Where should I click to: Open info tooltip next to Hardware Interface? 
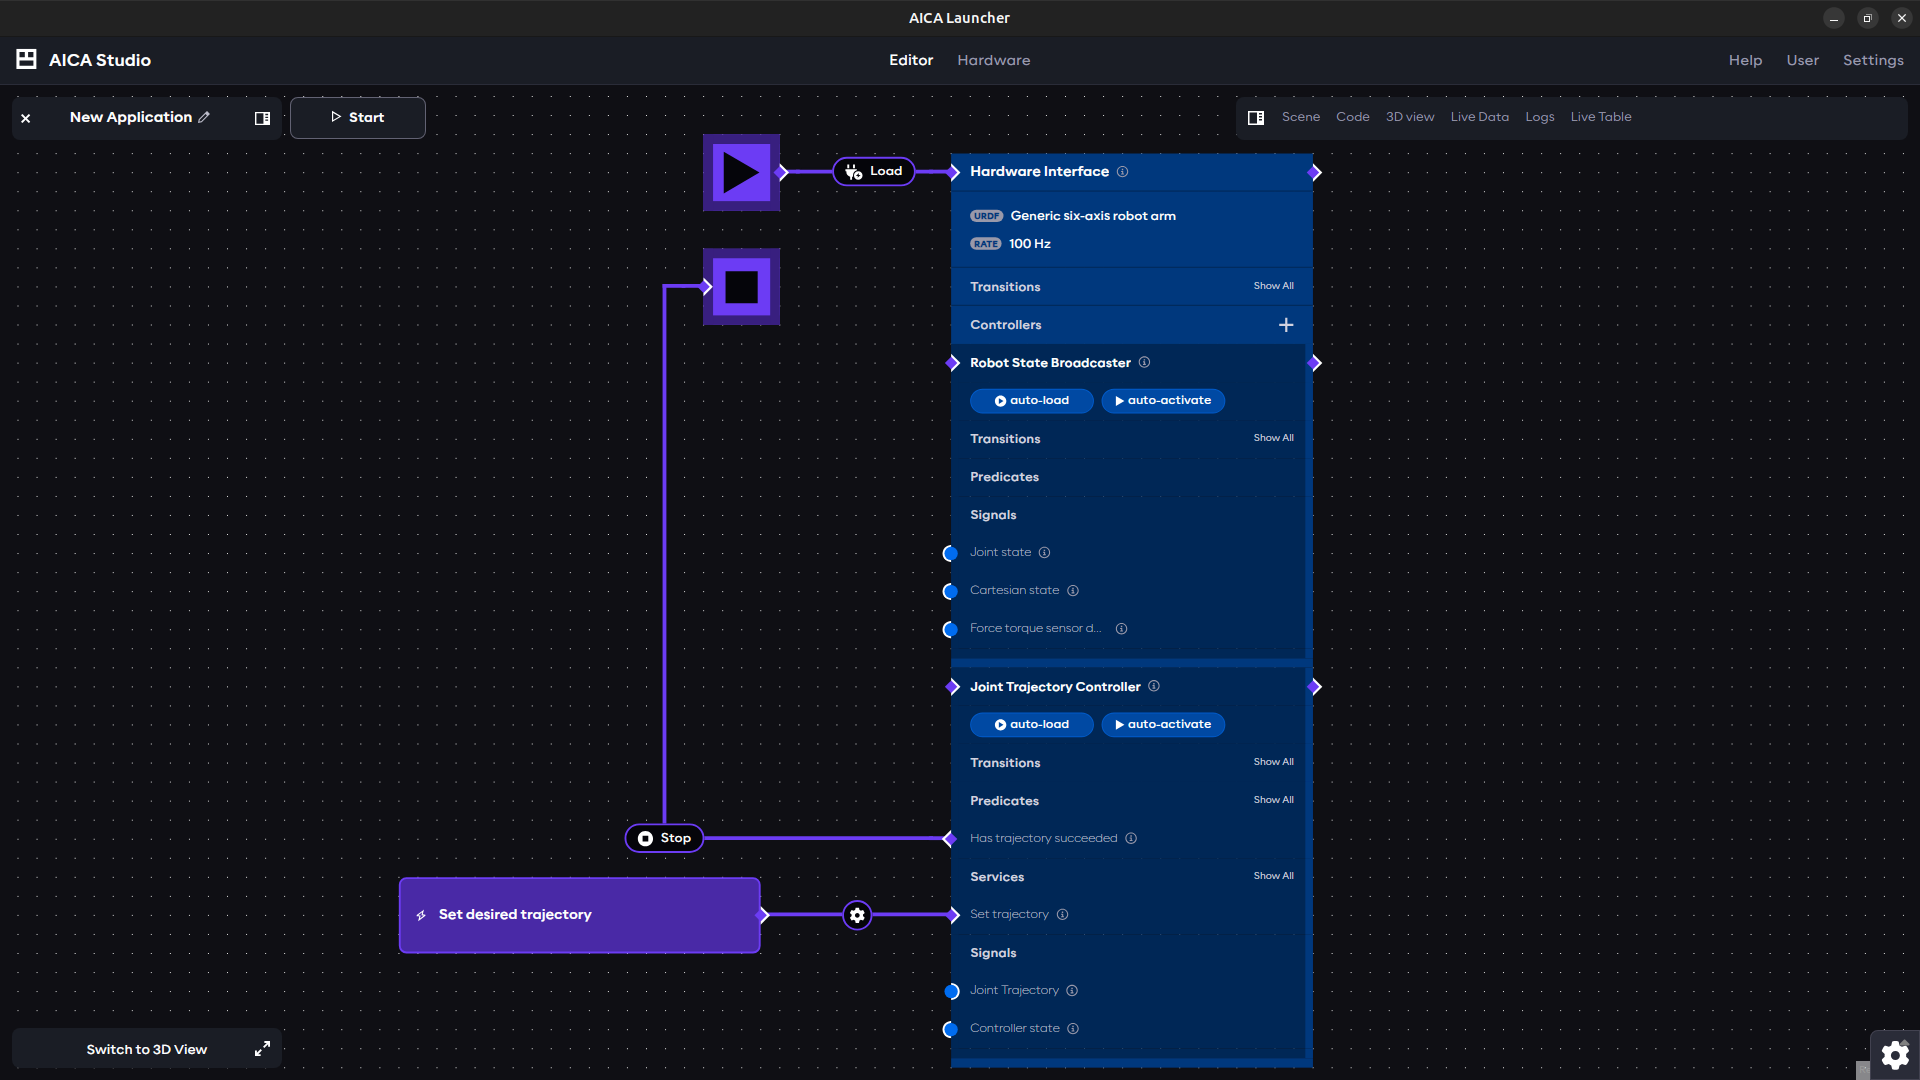click(x=1122, y=171)
